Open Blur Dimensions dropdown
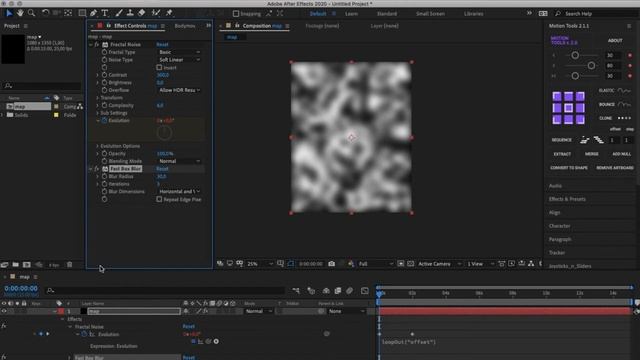This screenshot has height=360, width=640. click(x=179, y=191)
